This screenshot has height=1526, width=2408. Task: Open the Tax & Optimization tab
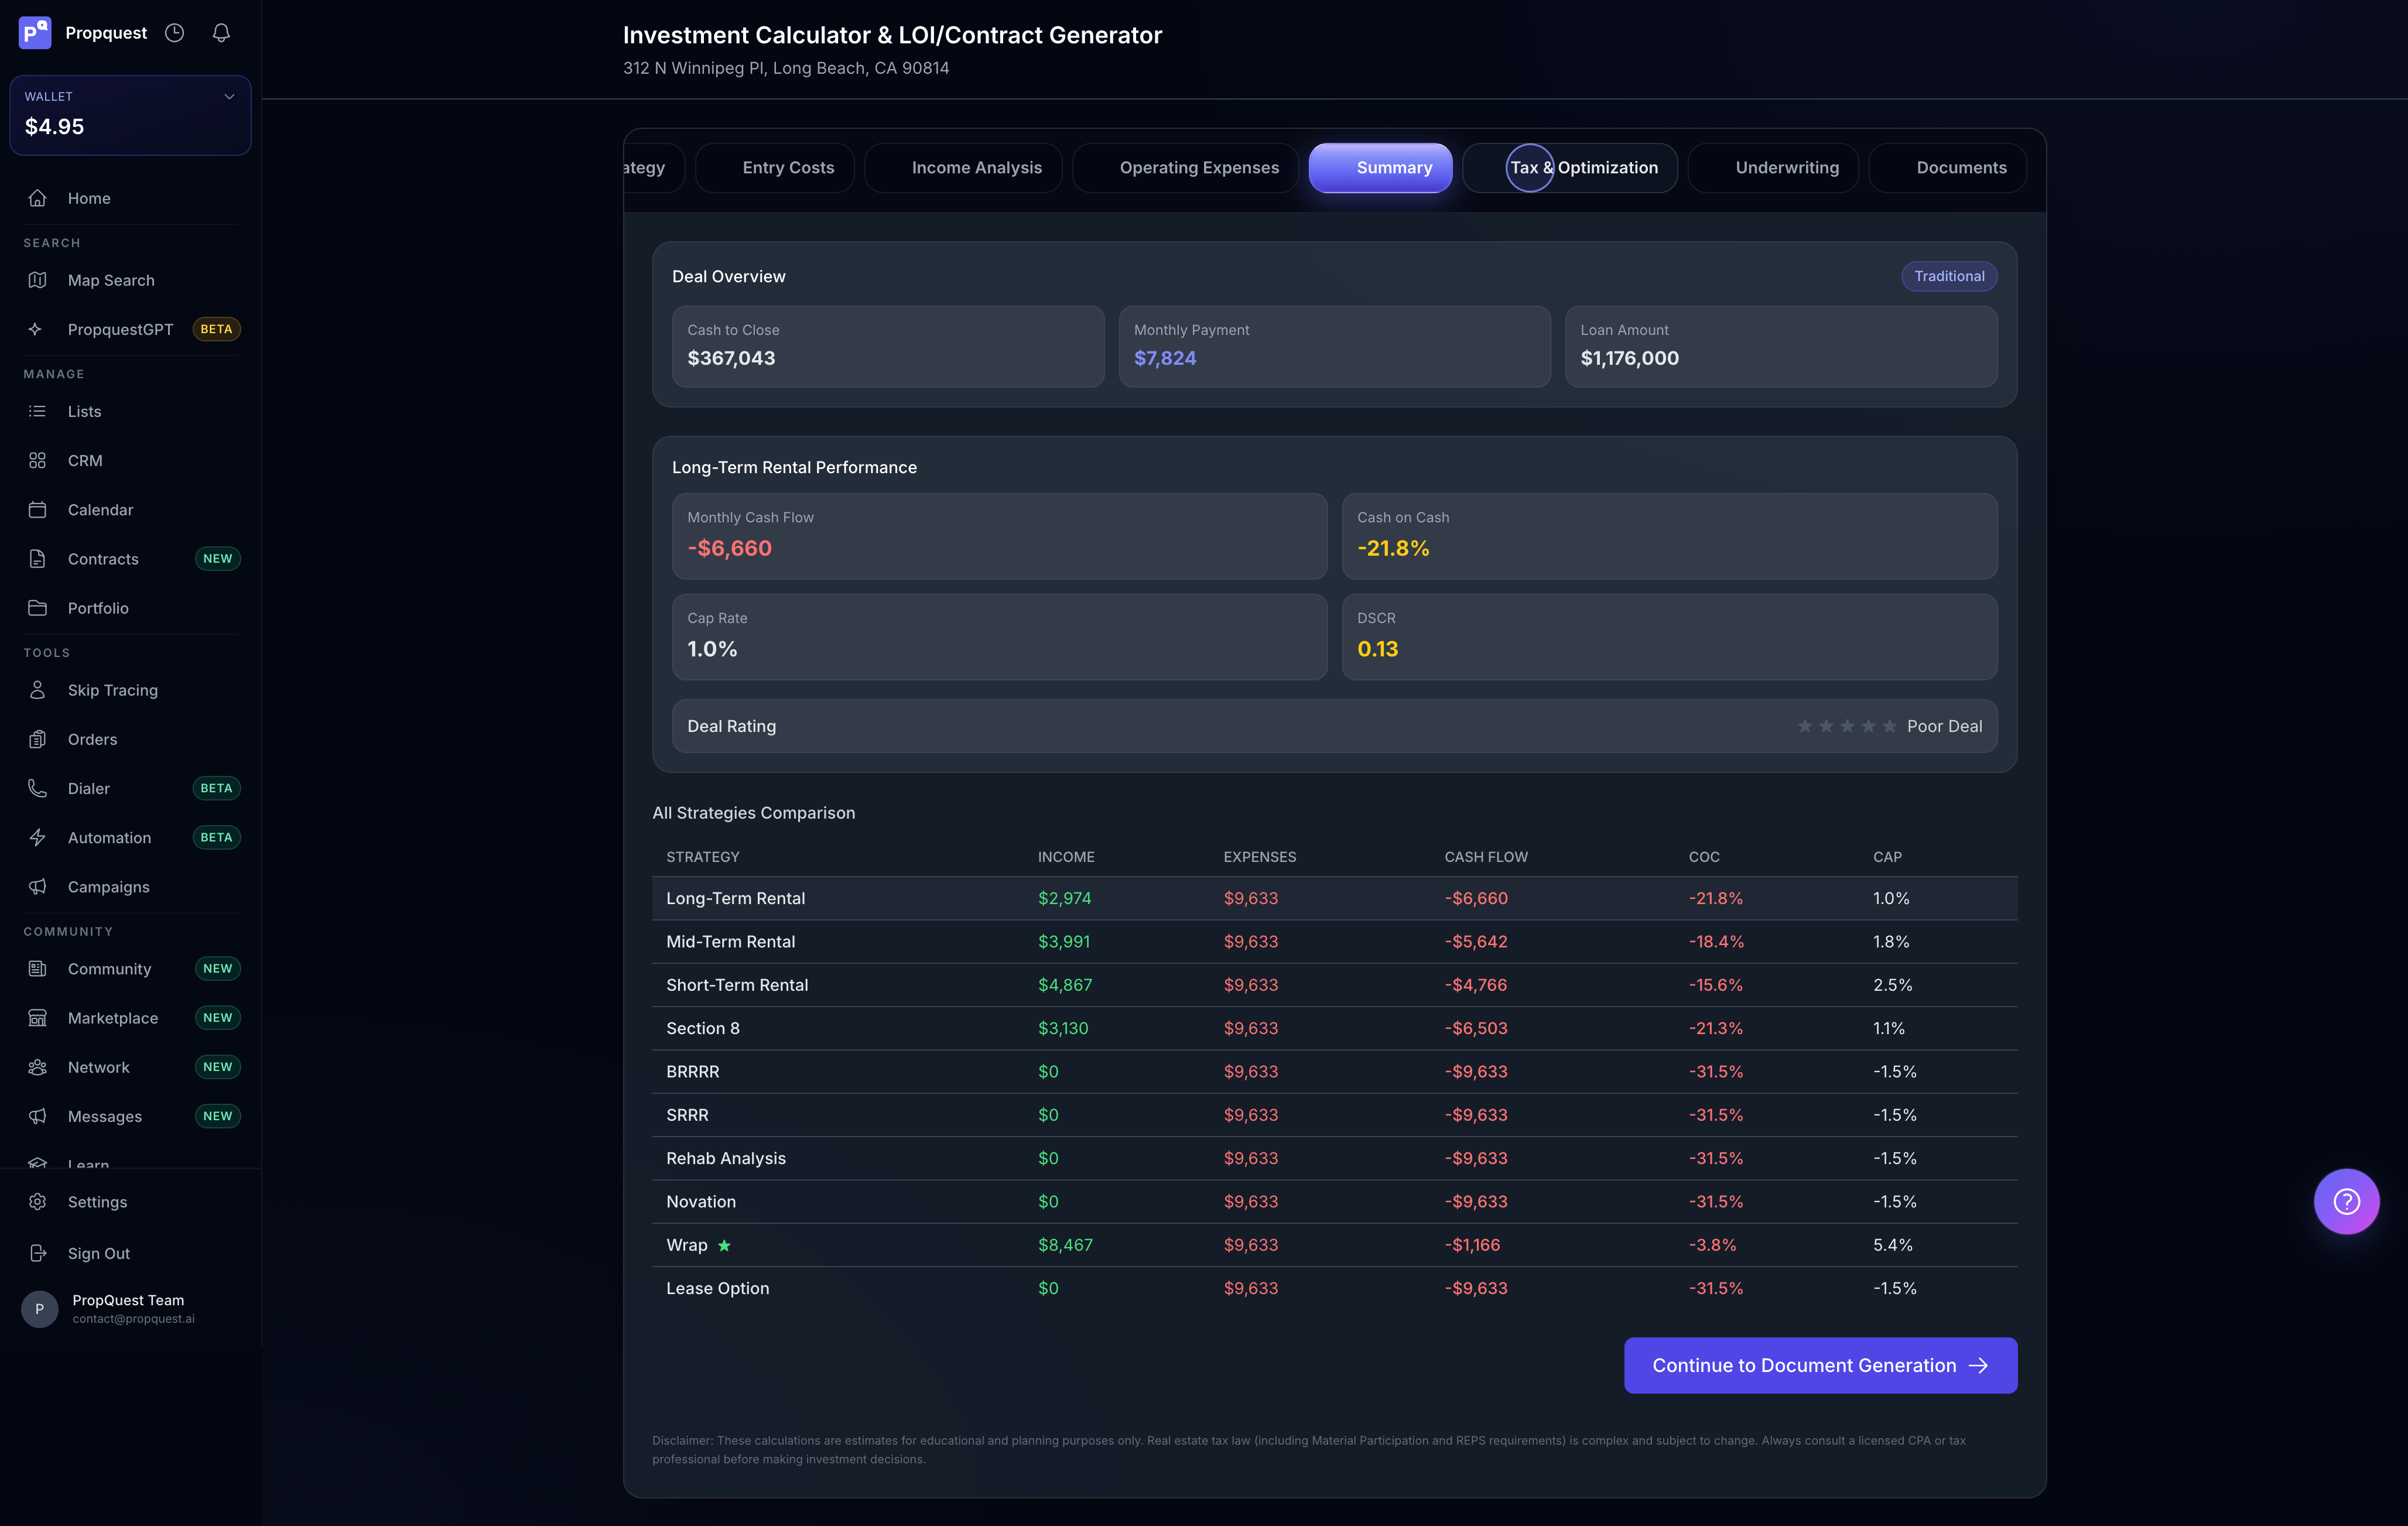(1570, 168)
